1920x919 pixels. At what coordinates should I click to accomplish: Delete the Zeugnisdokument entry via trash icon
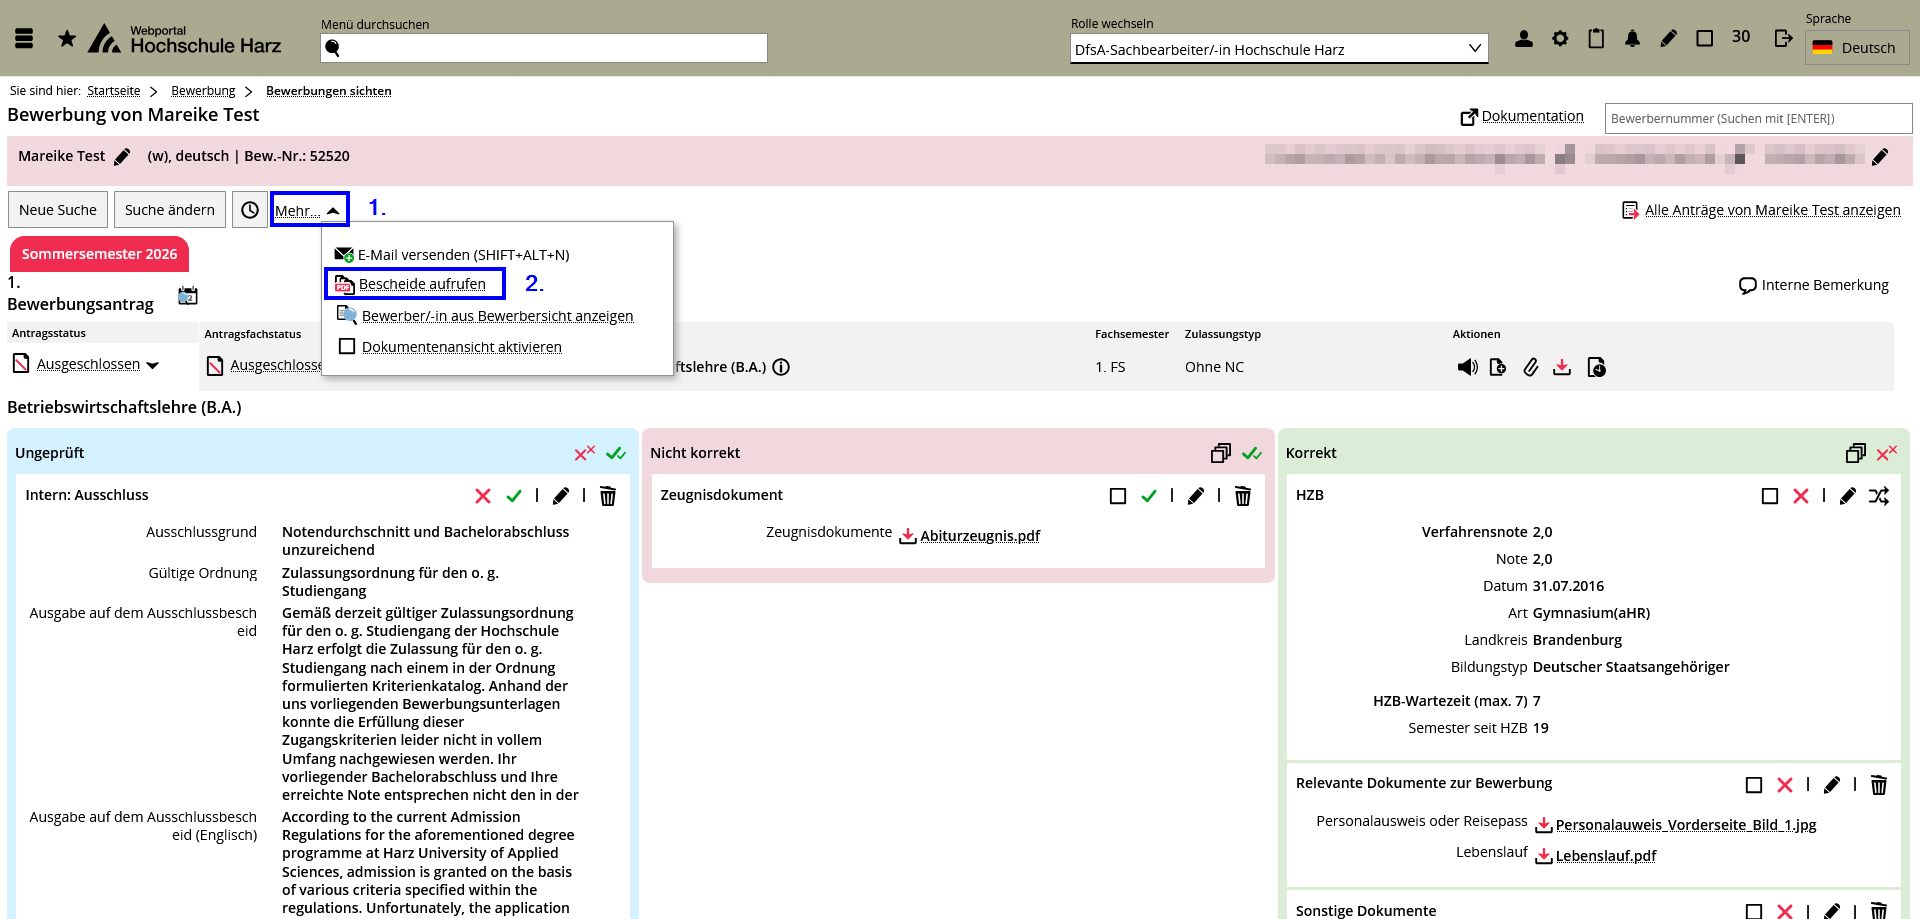[x=1242, y=496]
